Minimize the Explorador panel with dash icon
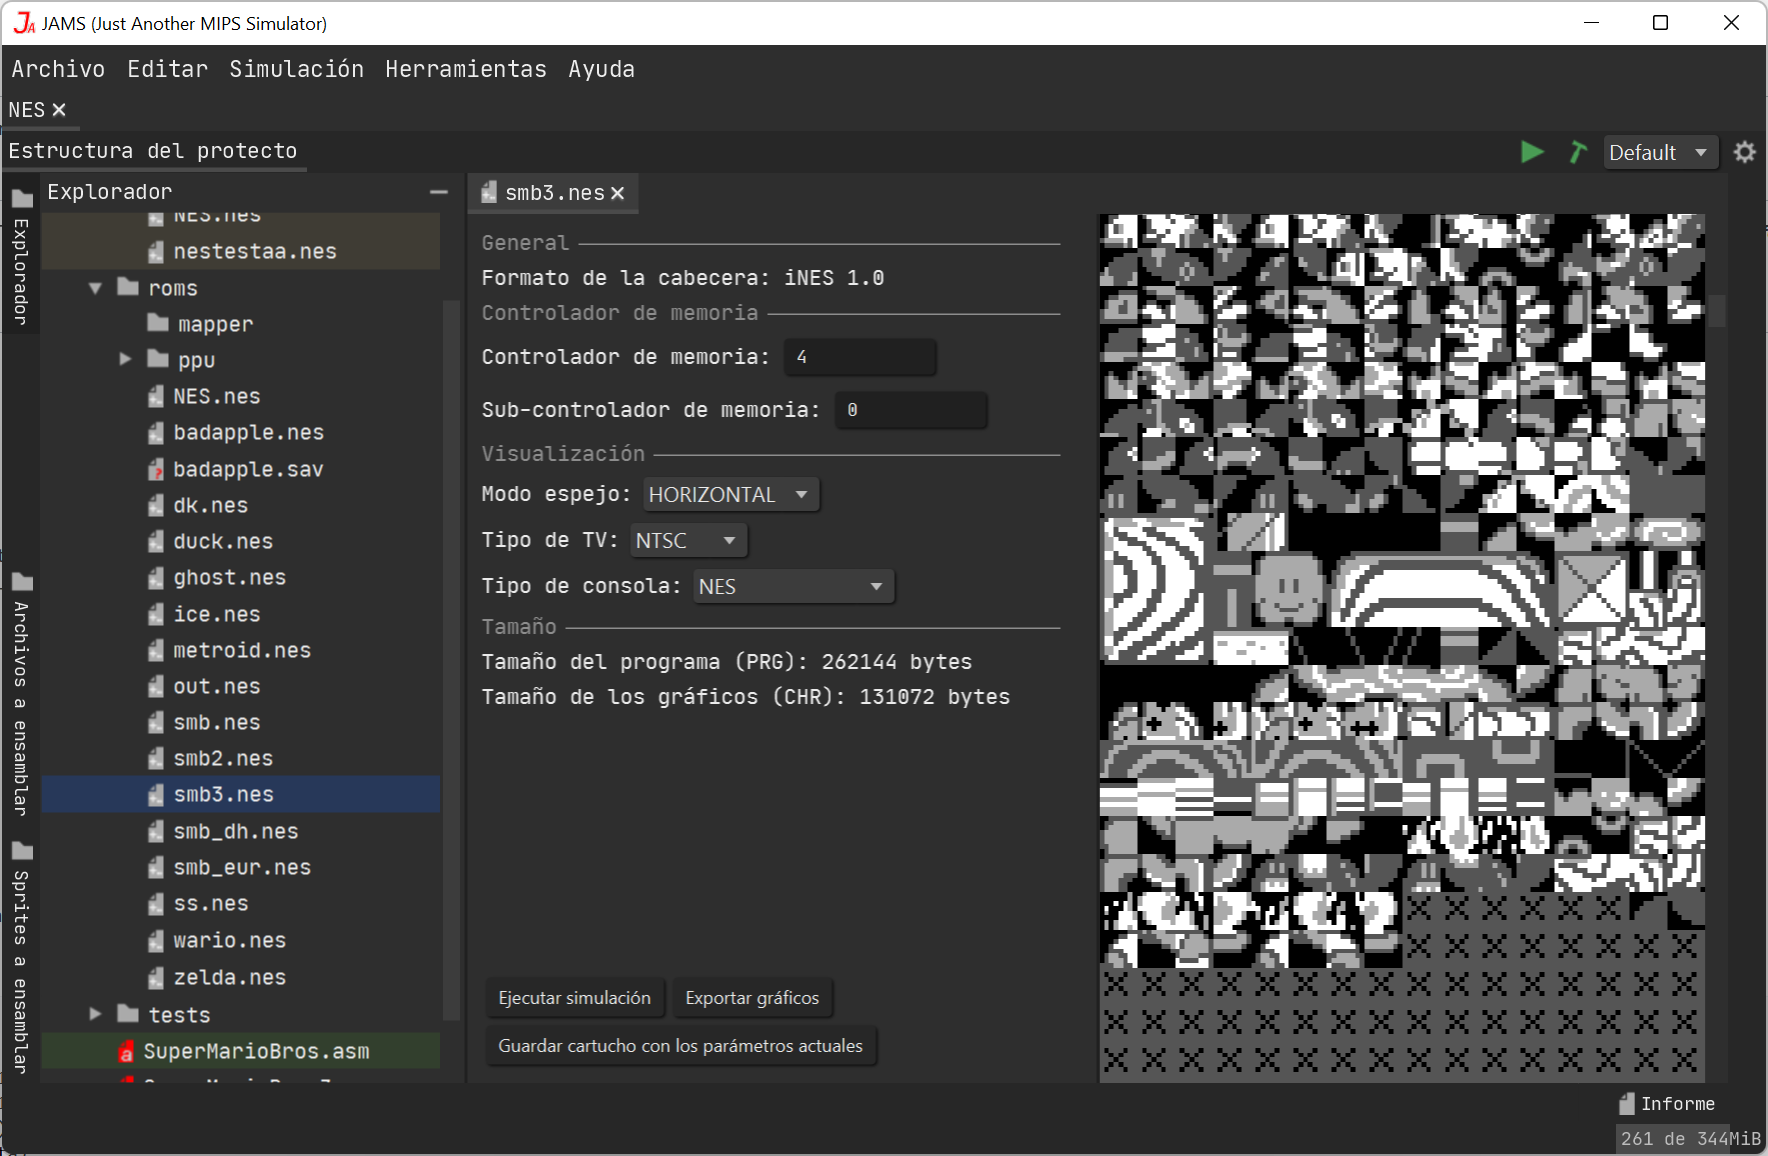This screenshot has height=1156, width=1768. tap(438, 192)
